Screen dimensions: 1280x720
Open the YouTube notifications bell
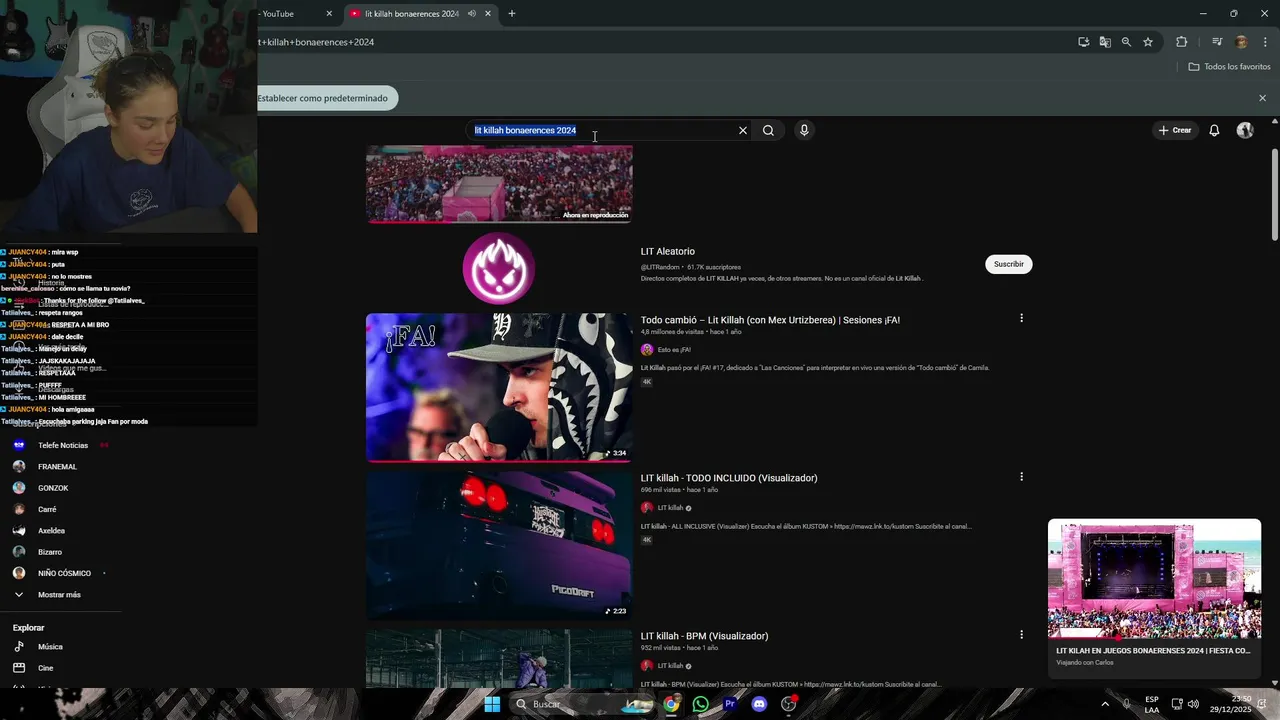[1214, 130]
